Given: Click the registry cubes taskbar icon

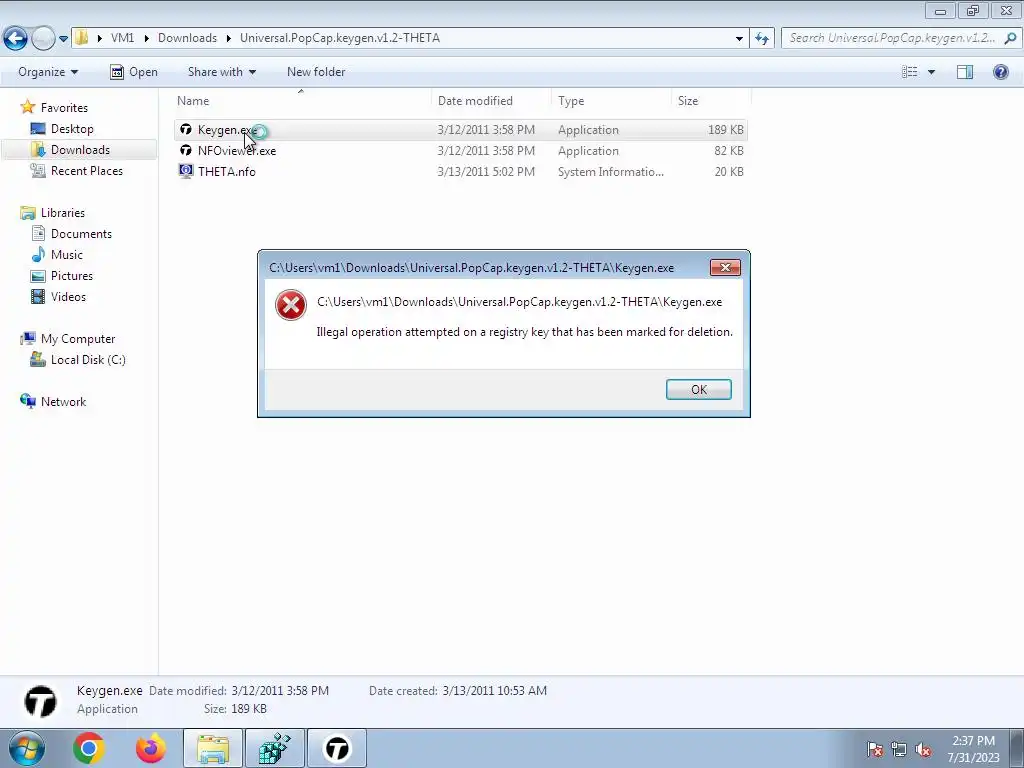Looking at the screenshot, I should click(x=275, y=748).
